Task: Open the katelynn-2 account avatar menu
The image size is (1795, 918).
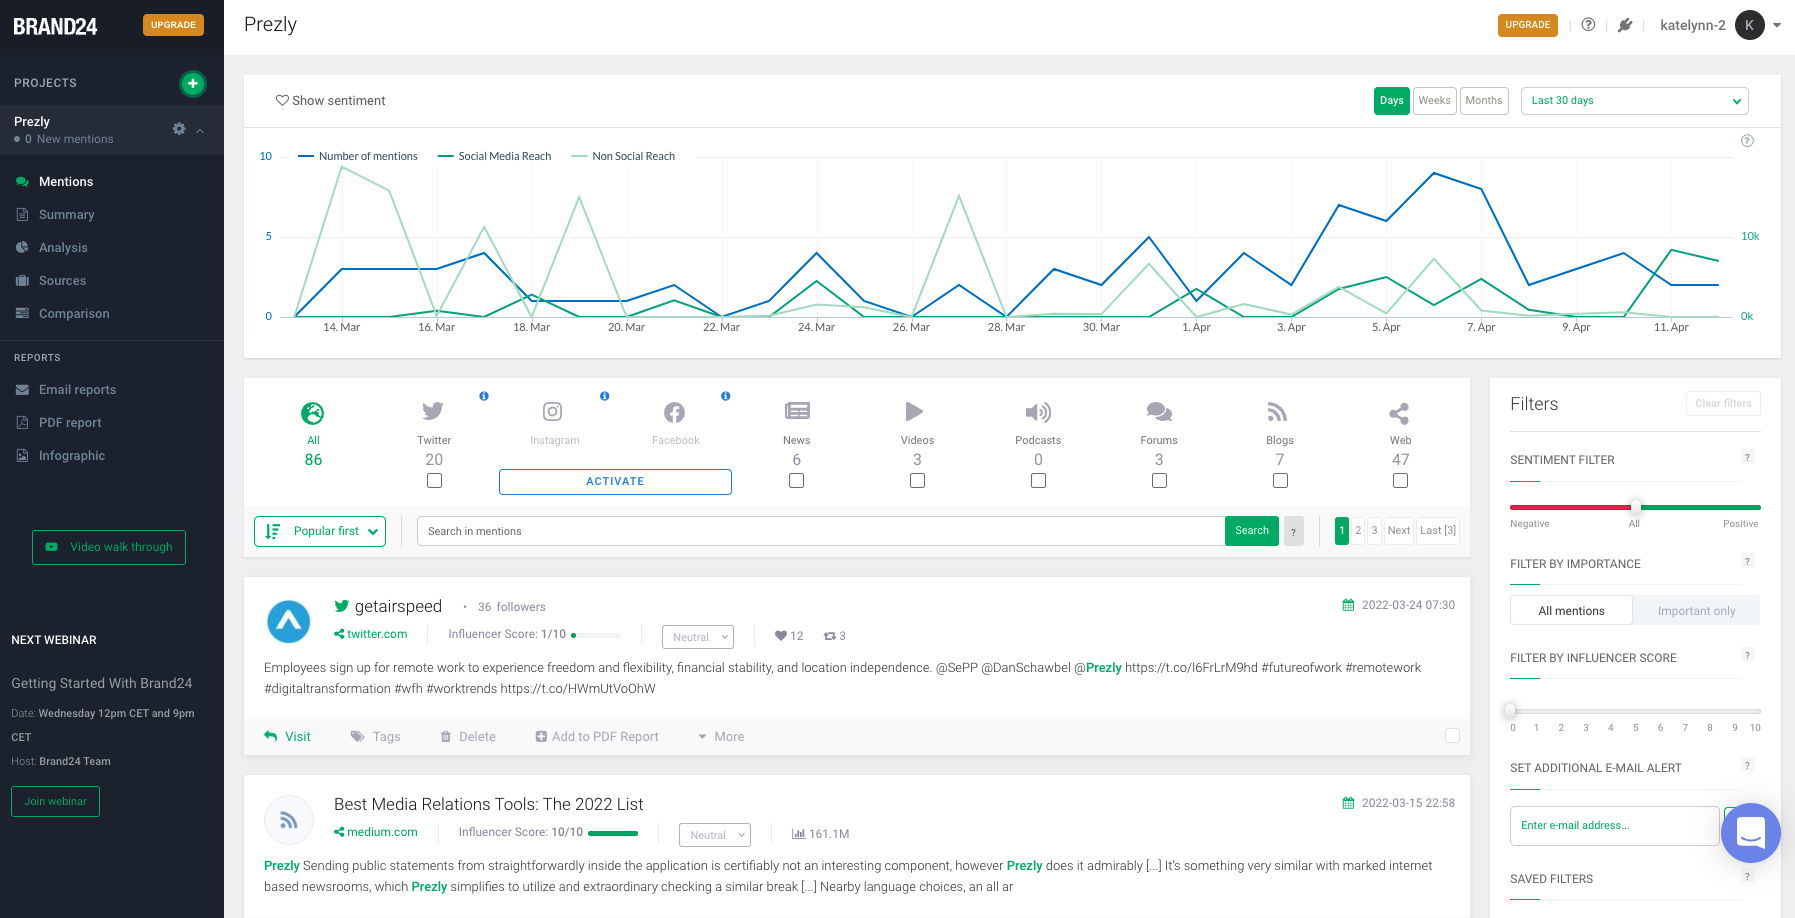Action: pyautogui.click(x=1749, y=25)
